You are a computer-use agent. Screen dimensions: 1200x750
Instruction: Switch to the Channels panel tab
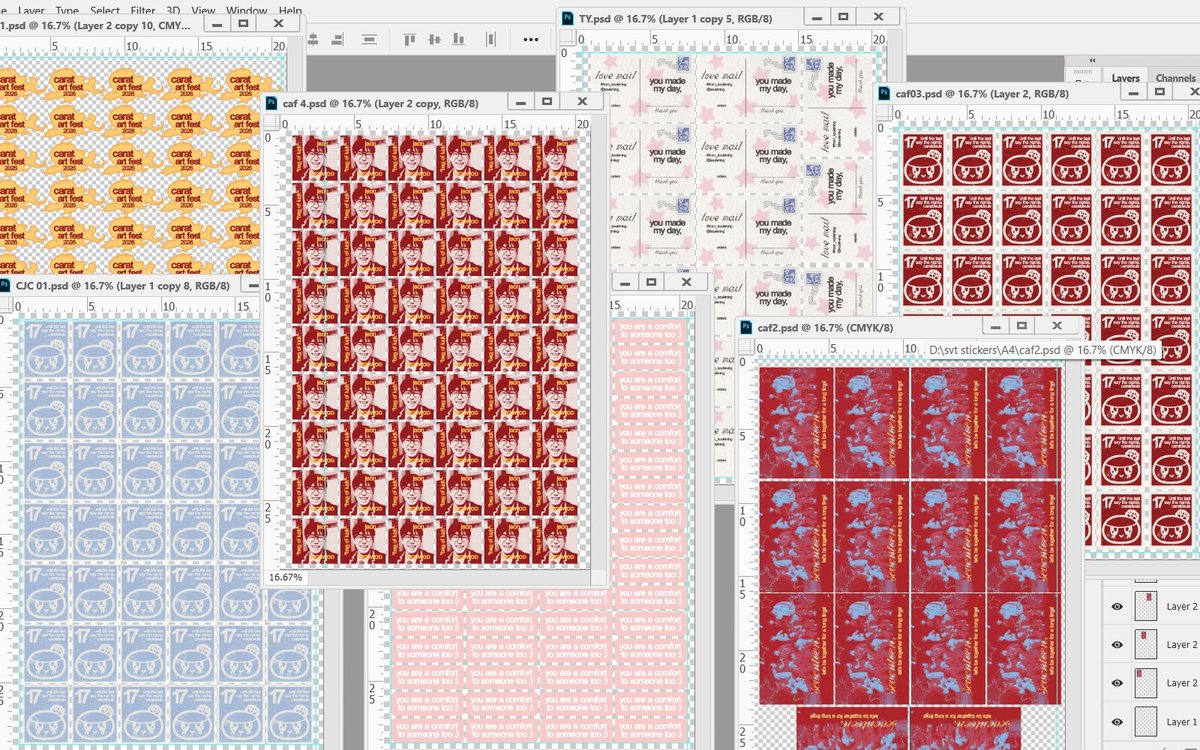1175,78
